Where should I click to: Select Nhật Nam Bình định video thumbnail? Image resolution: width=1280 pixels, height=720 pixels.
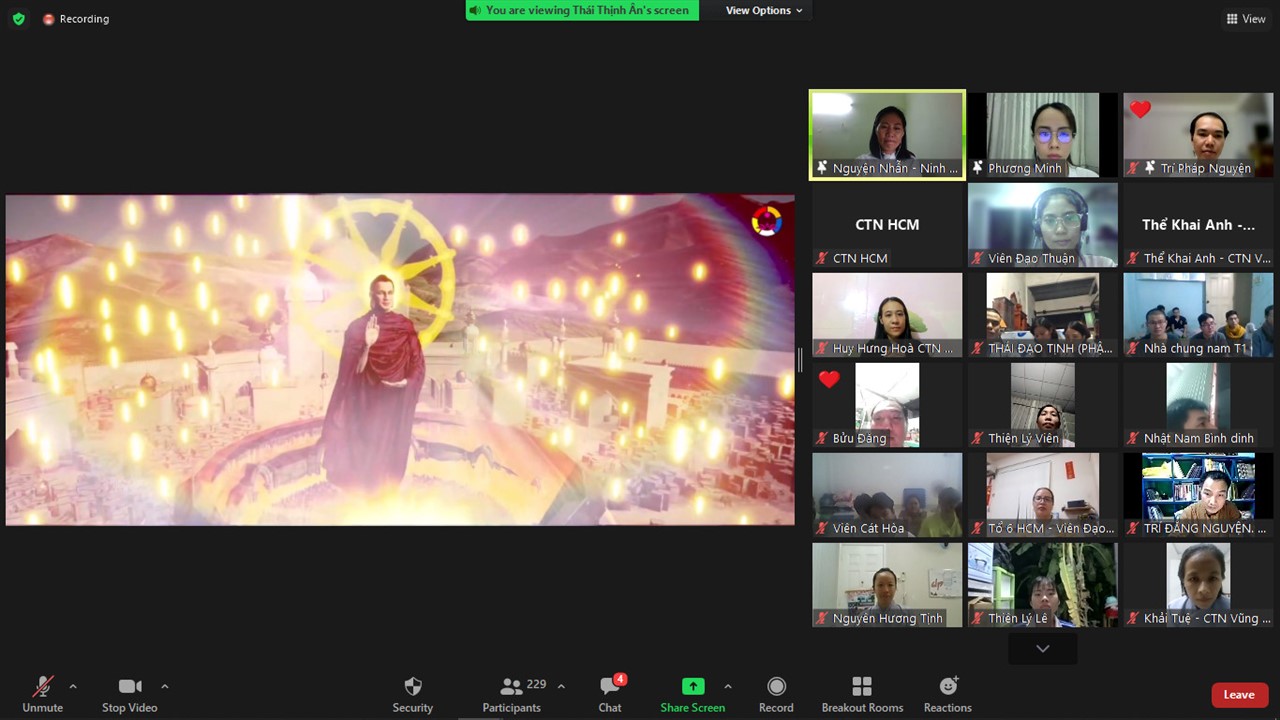pos(1198,405)
